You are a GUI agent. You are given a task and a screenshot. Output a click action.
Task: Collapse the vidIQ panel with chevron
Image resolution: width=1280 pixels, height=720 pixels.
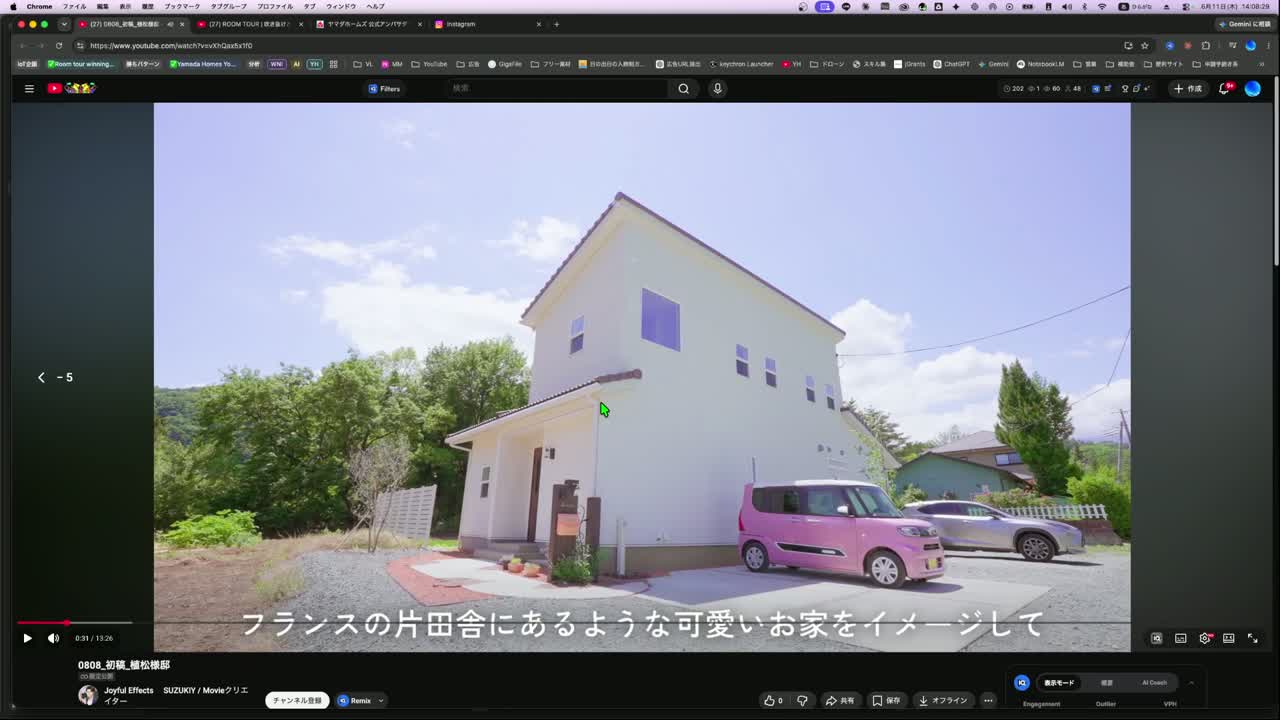click(1191, 683)
